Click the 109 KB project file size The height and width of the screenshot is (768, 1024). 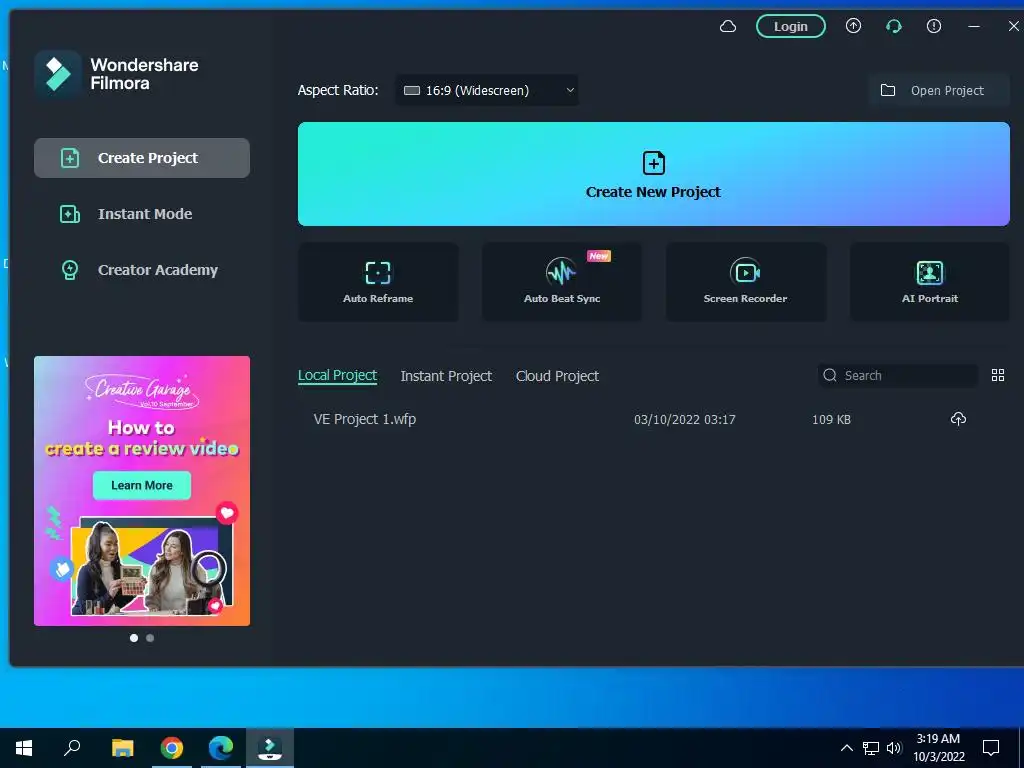(831, 420)
